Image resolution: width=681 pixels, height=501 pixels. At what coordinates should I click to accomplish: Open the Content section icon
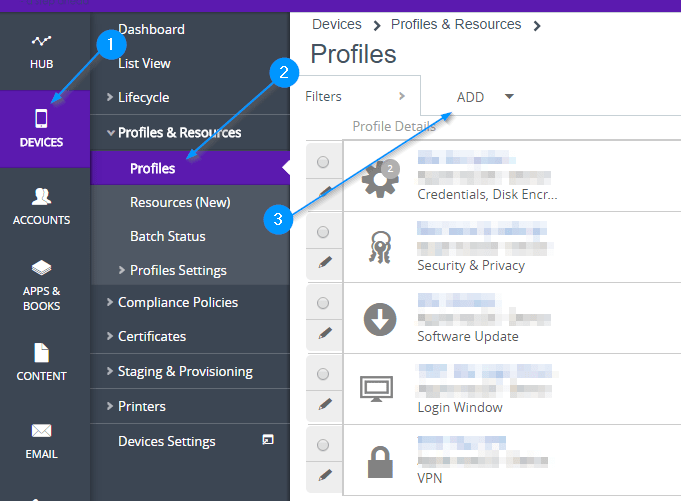(41, 363)
